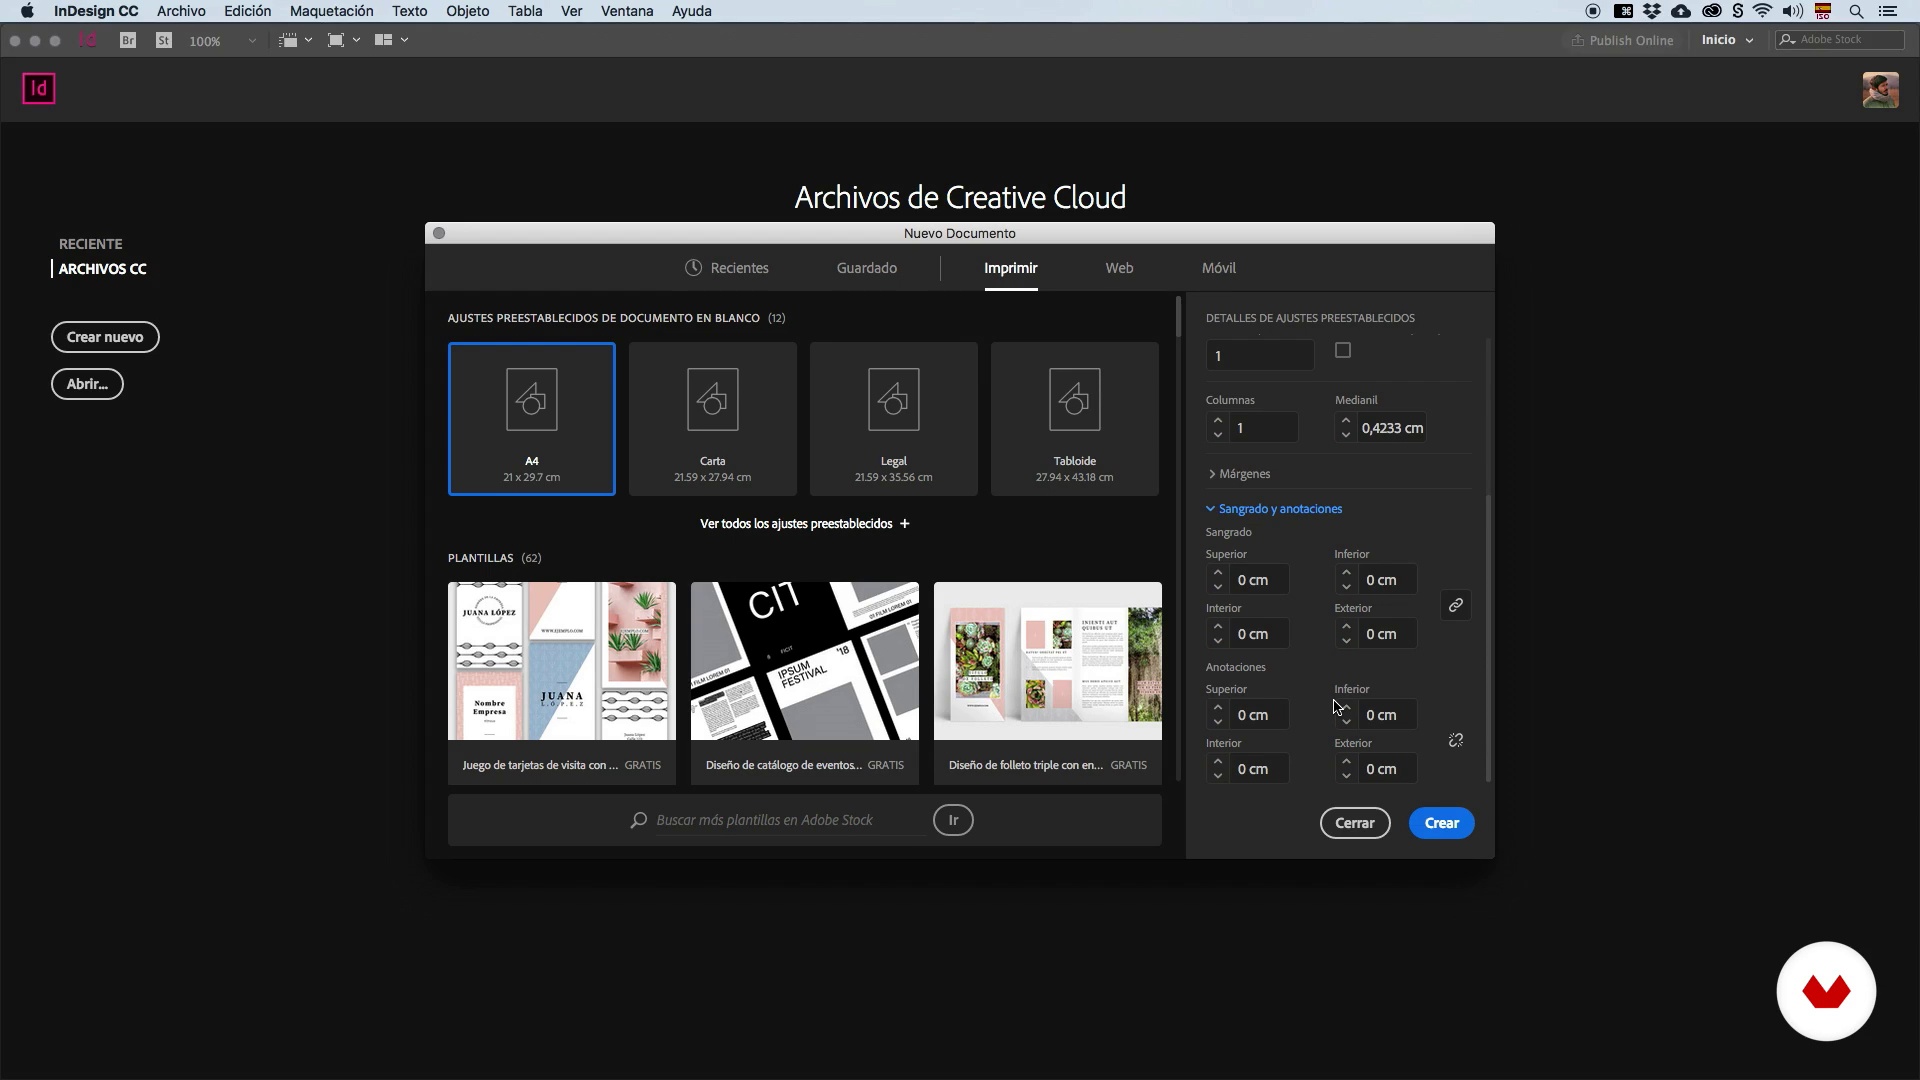Image resolution: width=1920 pixels, height=1080 pixels.
Task: Switch to the Recientes tab
Action: pos(727,268)
